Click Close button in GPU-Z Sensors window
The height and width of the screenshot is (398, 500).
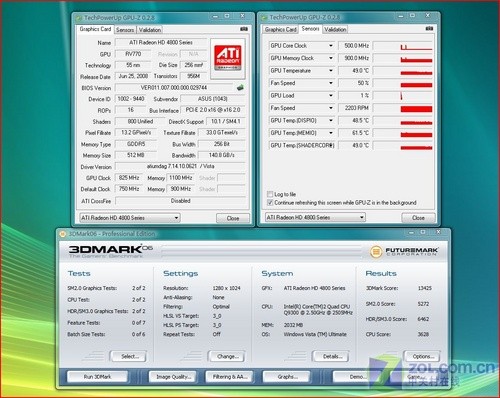pyautogui.click(x=418, y=218)
